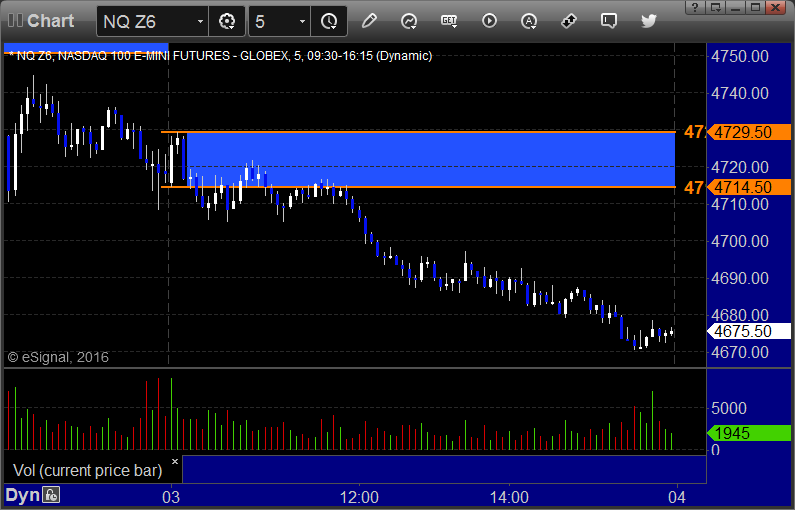Screen dimensions: 795x510
Task: Click the 12:00 time axis label
Action: coord(359,497)
